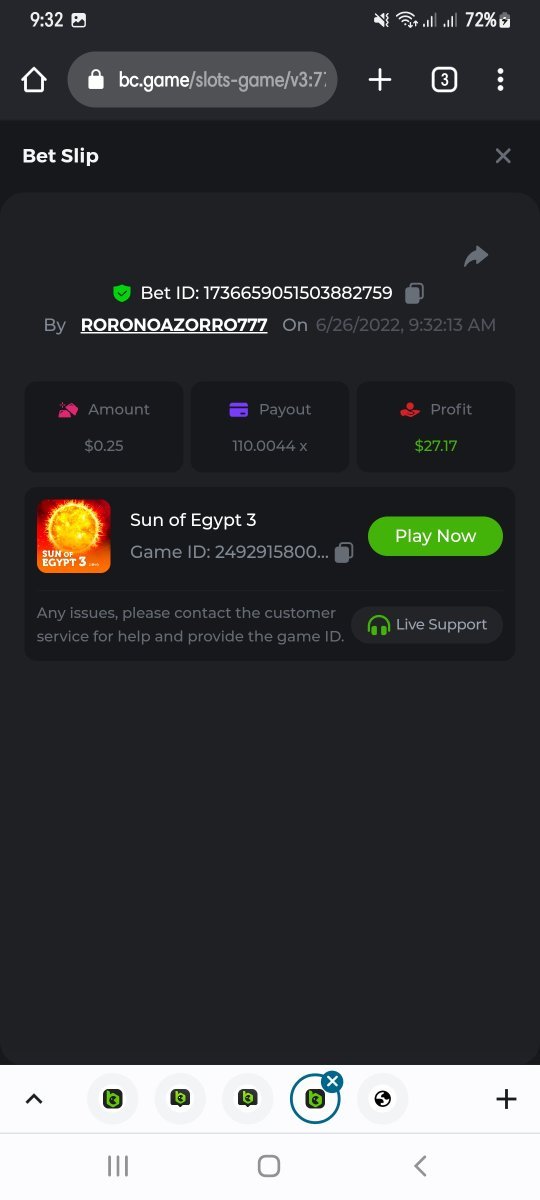Close the Bet Slip panel
Screen dimensions: 540x1200
click(503, 155)
